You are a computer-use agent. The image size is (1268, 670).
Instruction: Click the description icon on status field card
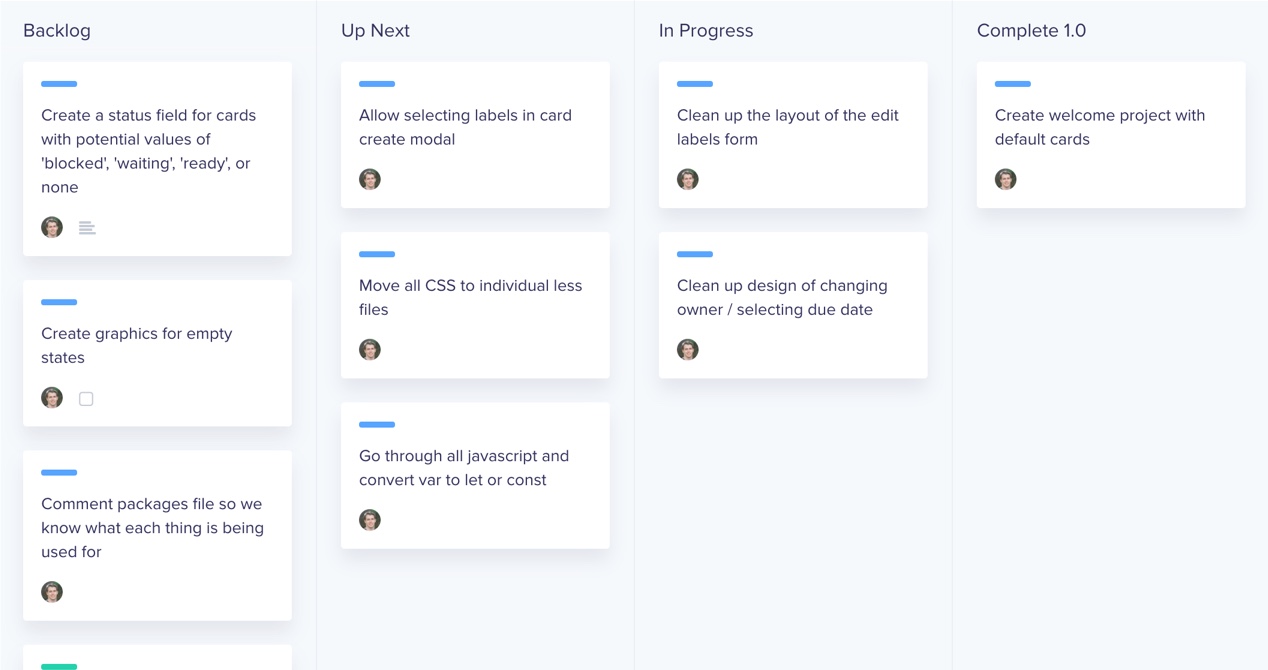click(87, 228)
